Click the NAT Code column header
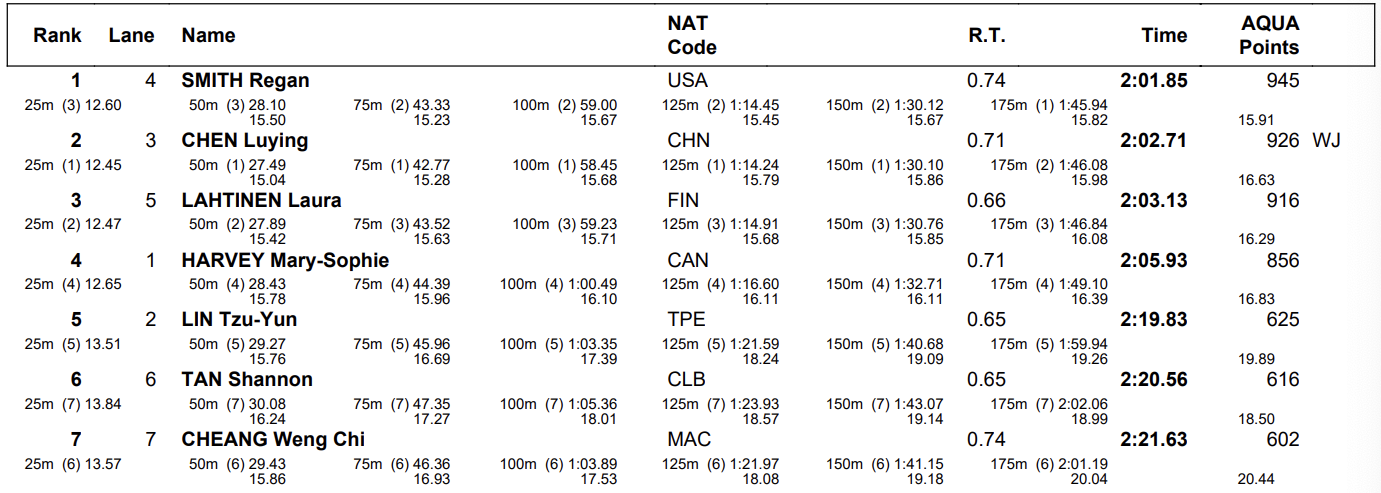The height and width of the screenshot is (493, 1381). tap(692, 35)
